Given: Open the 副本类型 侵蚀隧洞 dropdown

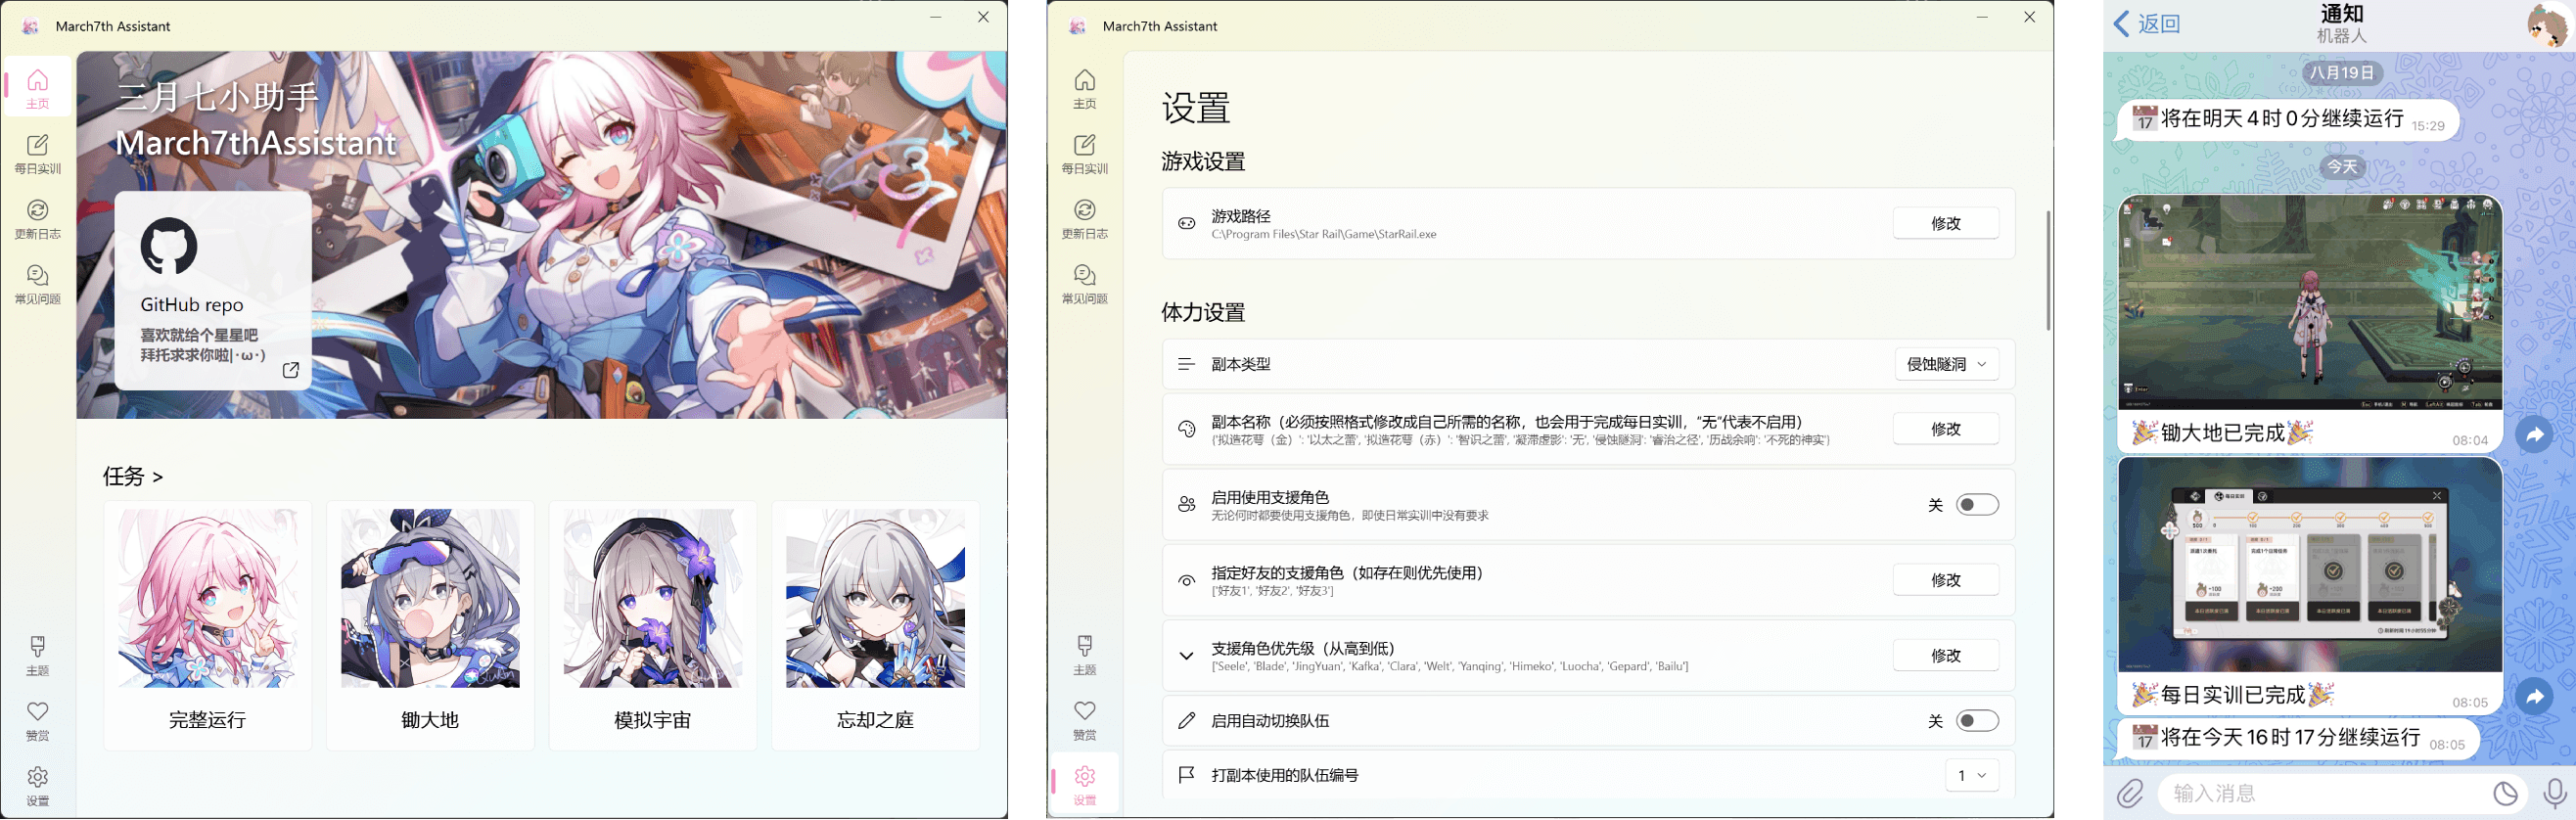Looking at the screenshot, I should (1946, 364).
